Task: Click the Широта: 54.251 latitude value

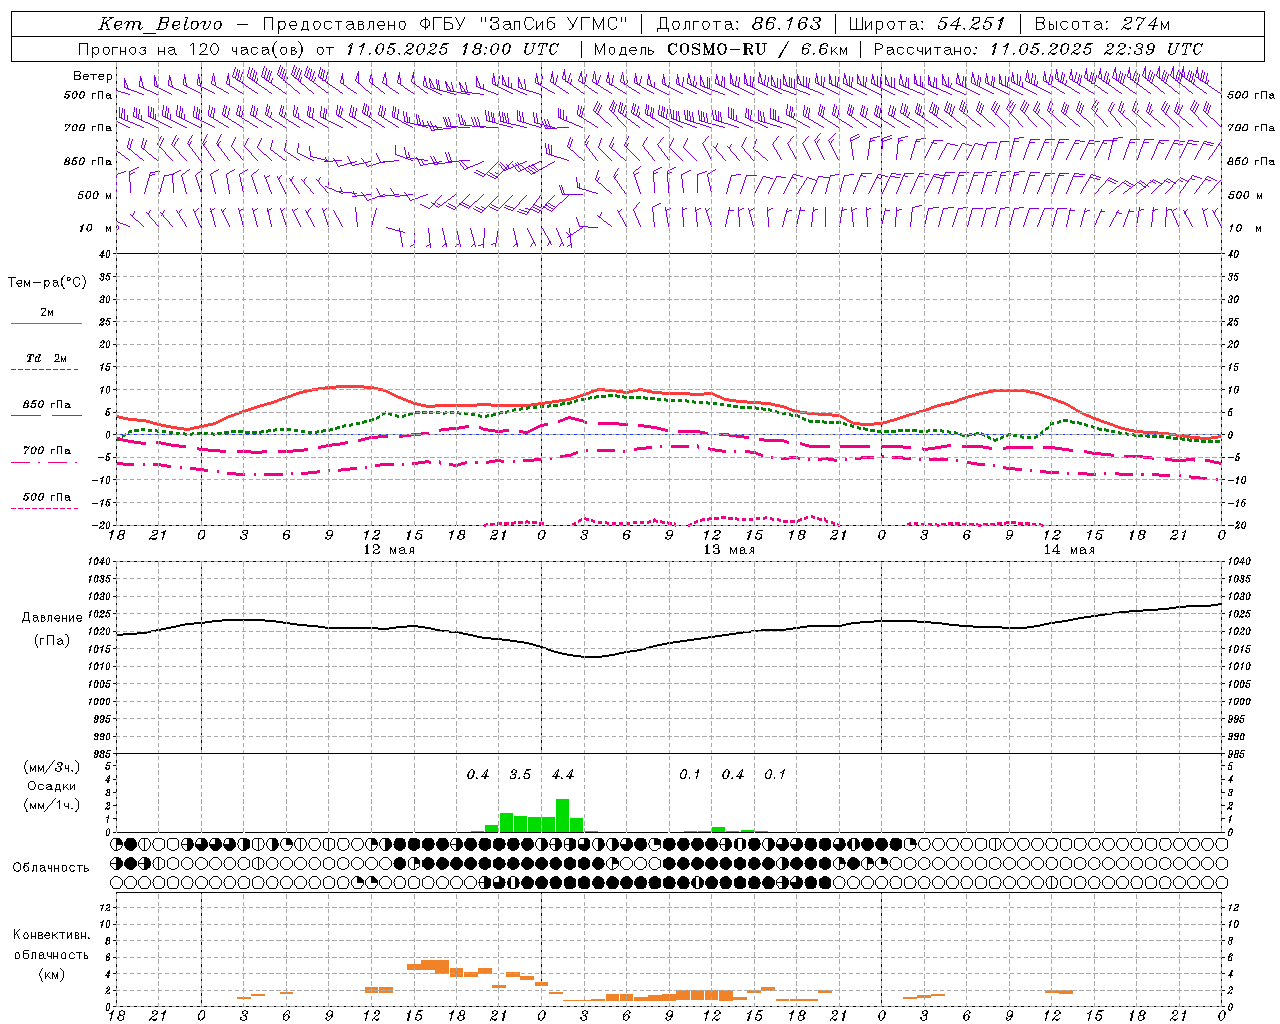Action: 927,24
